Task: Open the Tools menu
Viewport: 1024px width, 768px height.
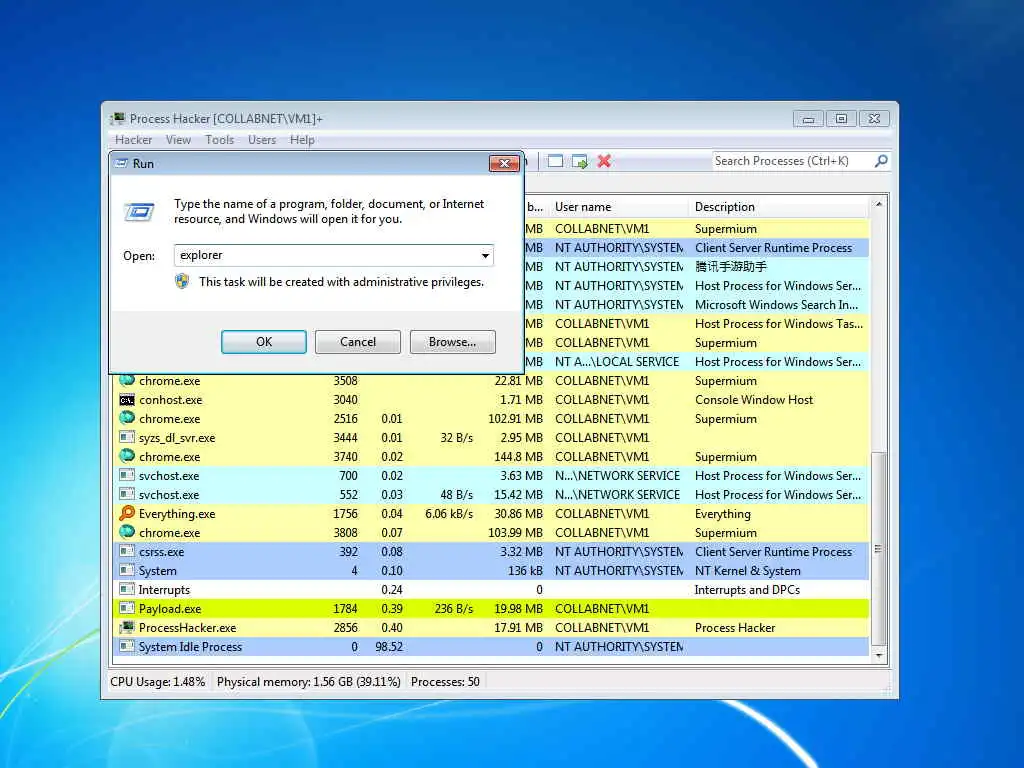Action: pos(219,140)
